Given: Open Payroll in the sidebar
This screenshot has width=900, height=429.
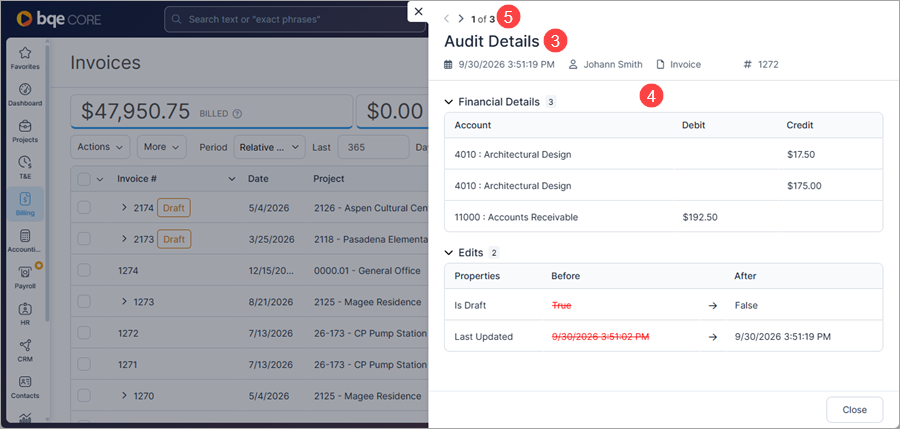Looking at the screenshot, I should click(25, 277).
